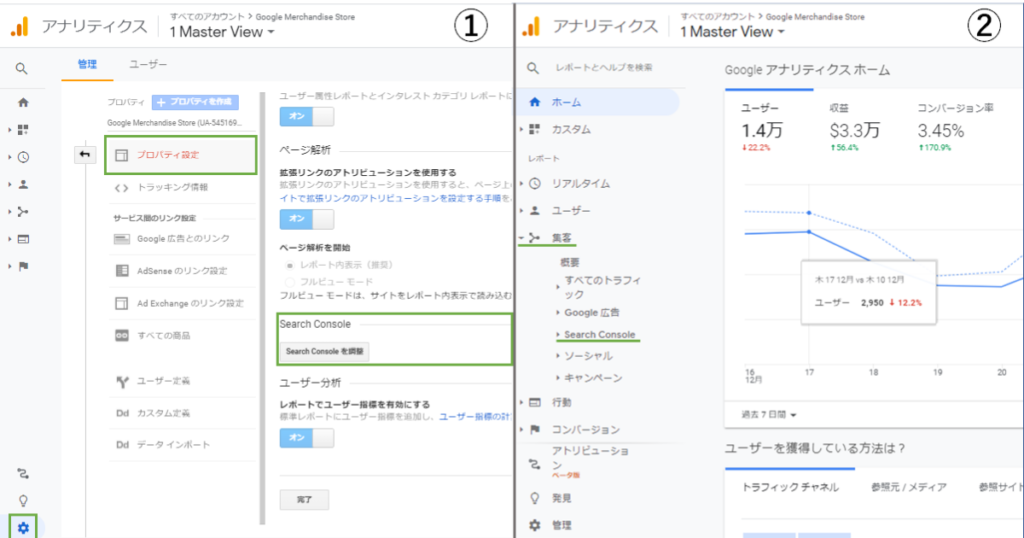Click Analytics logo in left panel header

tap(20, 26)
